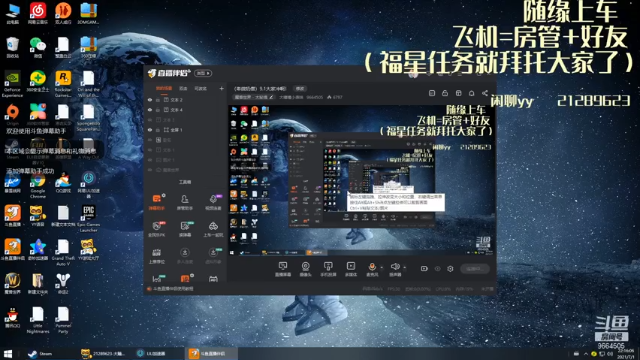Open the Origin desktop icon
Viewport: 640px width, 360px height.
click(12, 114)
